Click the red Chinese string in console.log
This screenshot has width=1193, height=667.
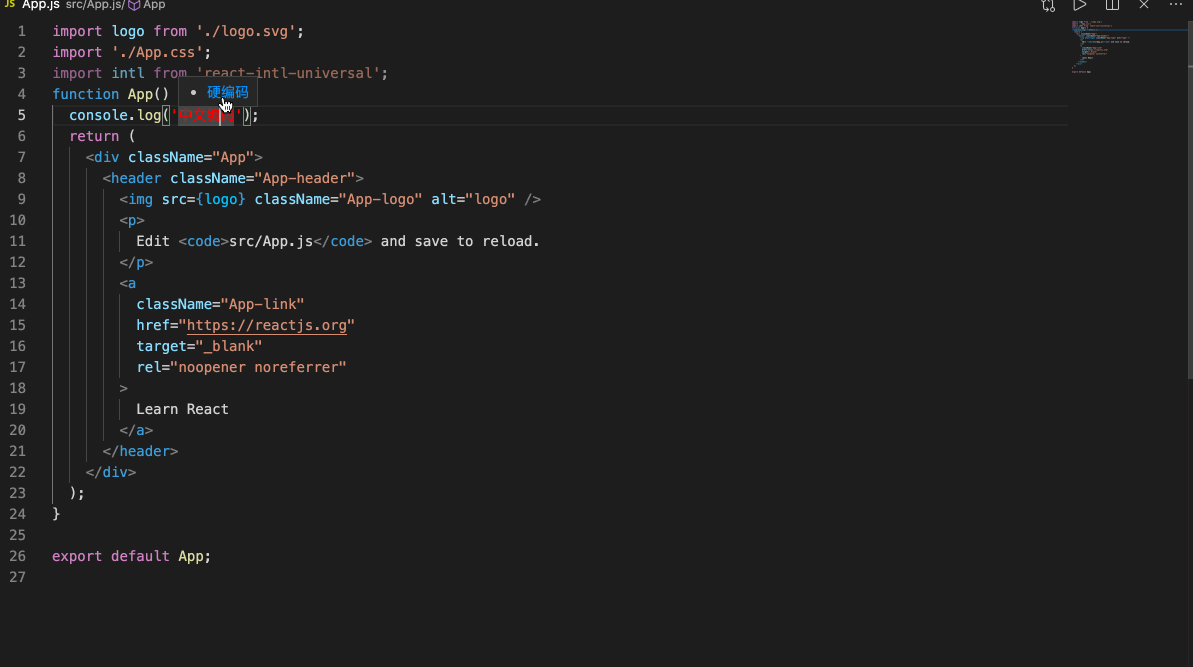coord(206,116)
